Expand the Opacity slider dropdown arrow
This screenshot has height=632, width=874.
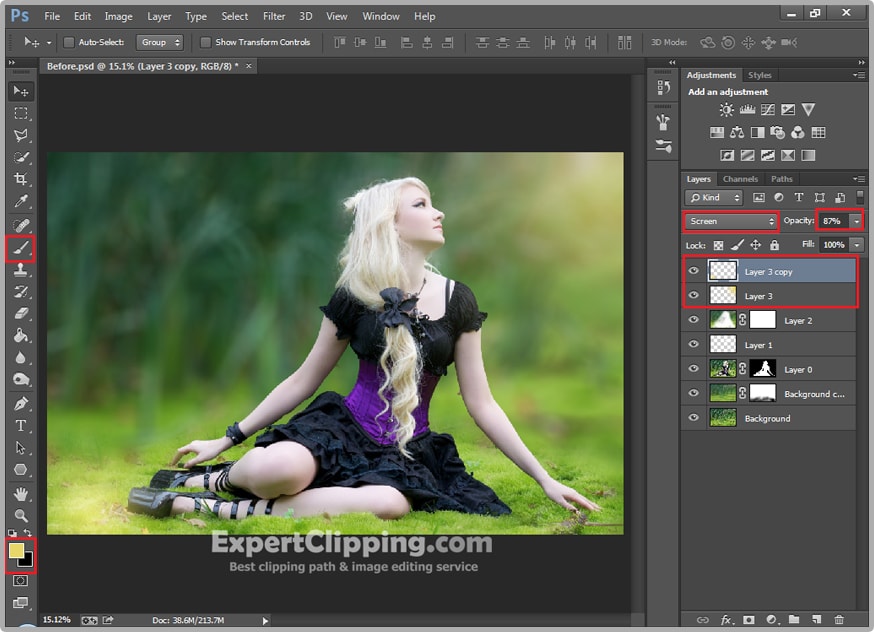857,221
